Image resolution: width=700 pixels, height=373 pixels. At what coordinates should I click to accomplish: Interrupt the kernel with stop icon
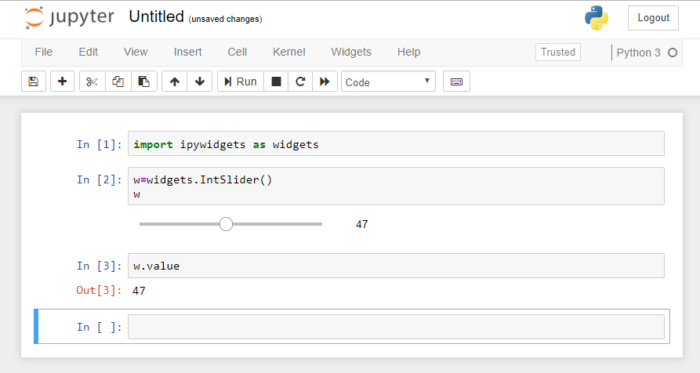click(276, 82)
